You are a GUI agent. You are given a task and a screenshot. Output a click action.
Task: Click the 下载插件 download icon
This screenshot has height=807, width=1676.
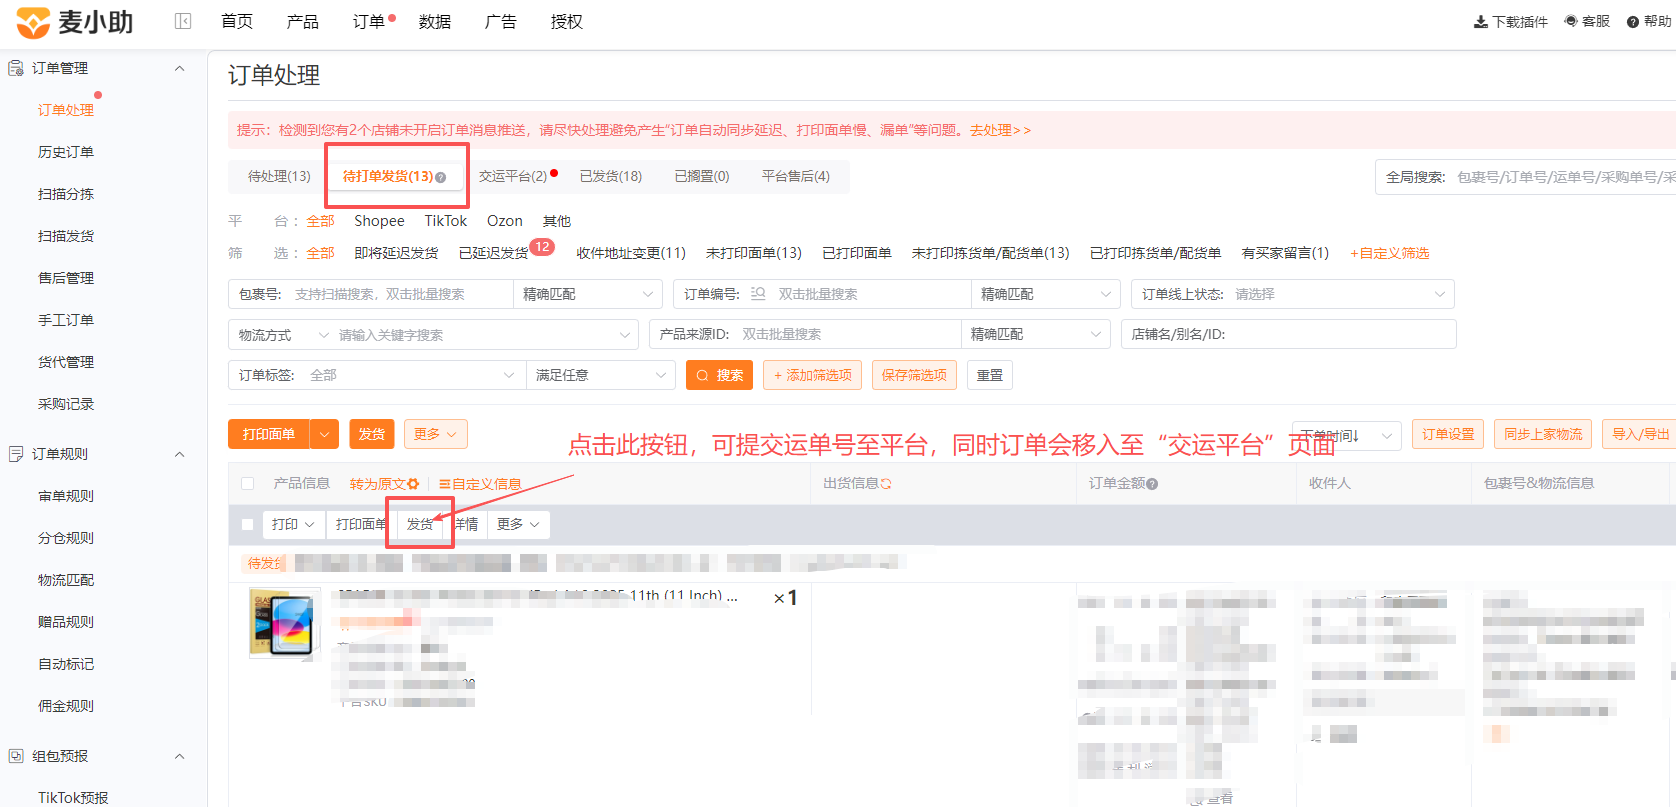[x=1480, y=22]
